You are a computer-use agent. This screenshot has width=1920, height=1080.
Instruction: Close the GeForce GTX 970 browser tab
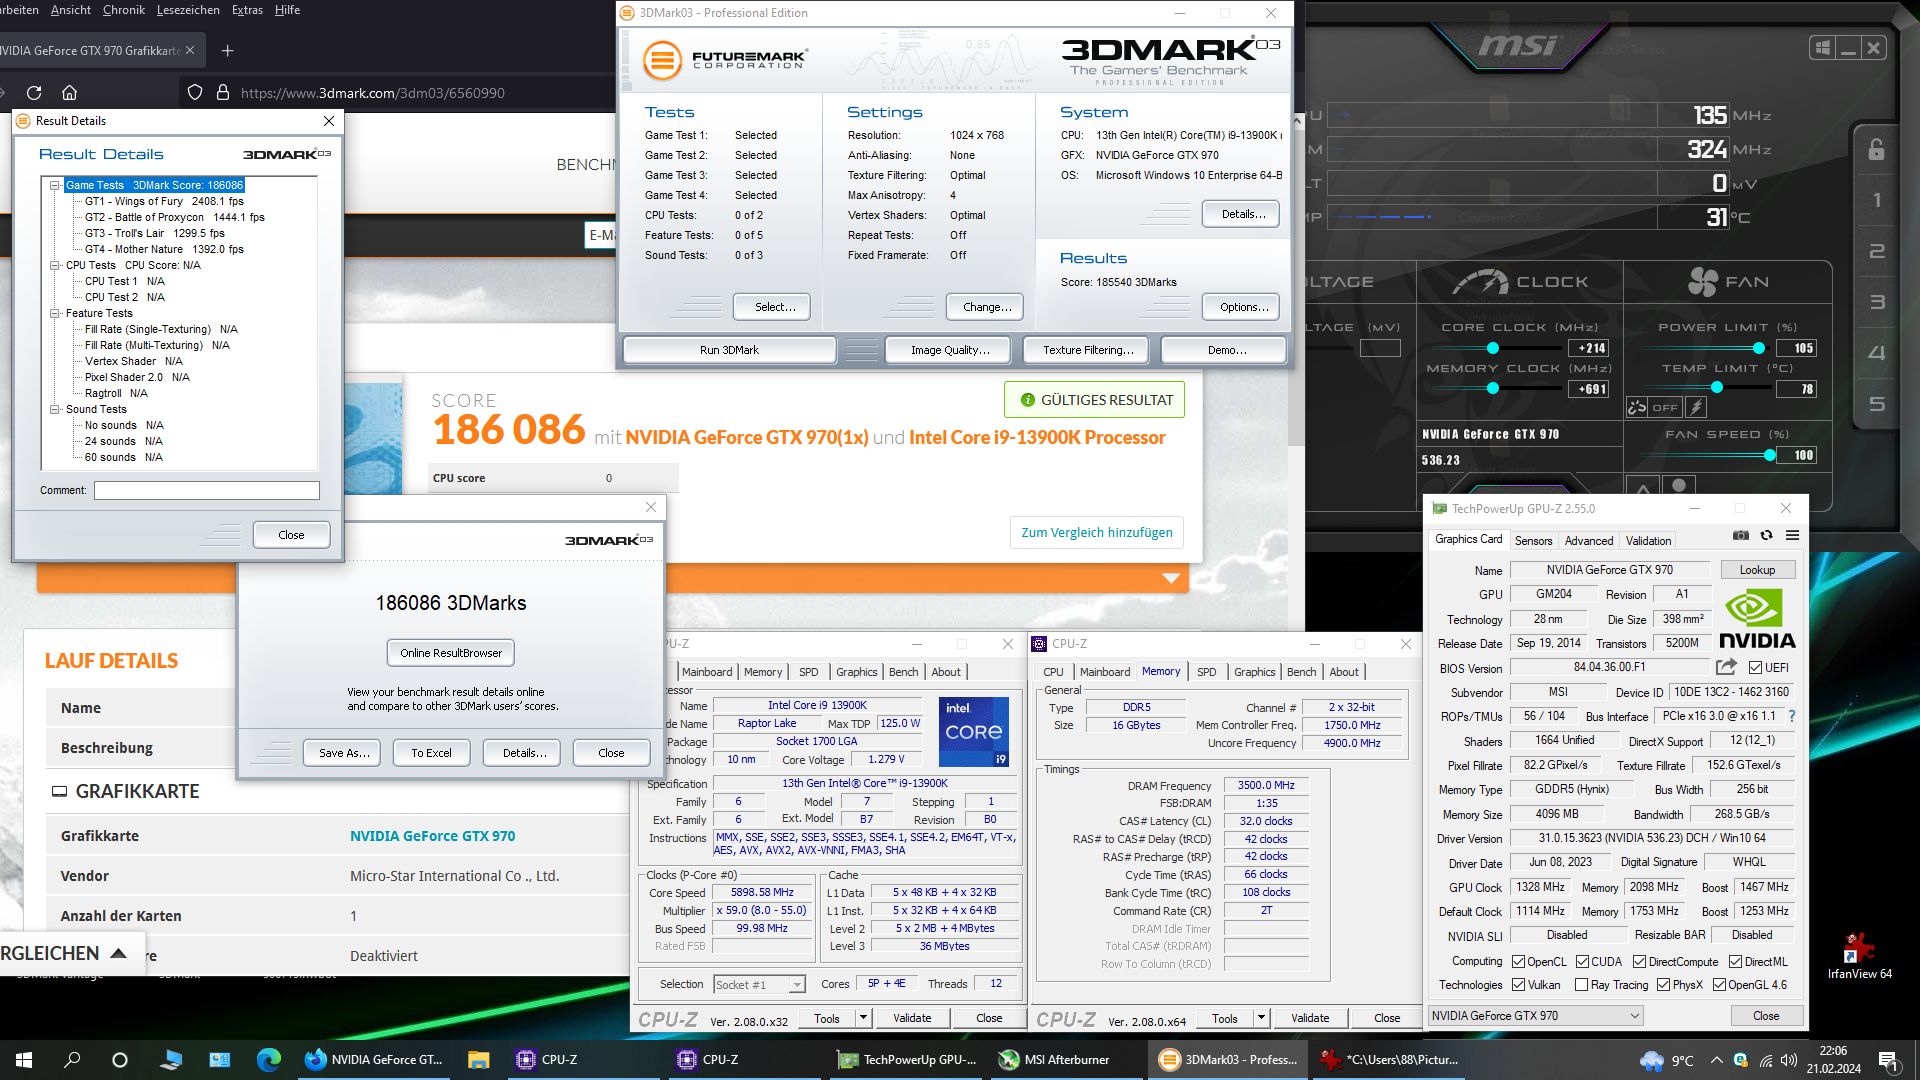(x=190, y=50)
